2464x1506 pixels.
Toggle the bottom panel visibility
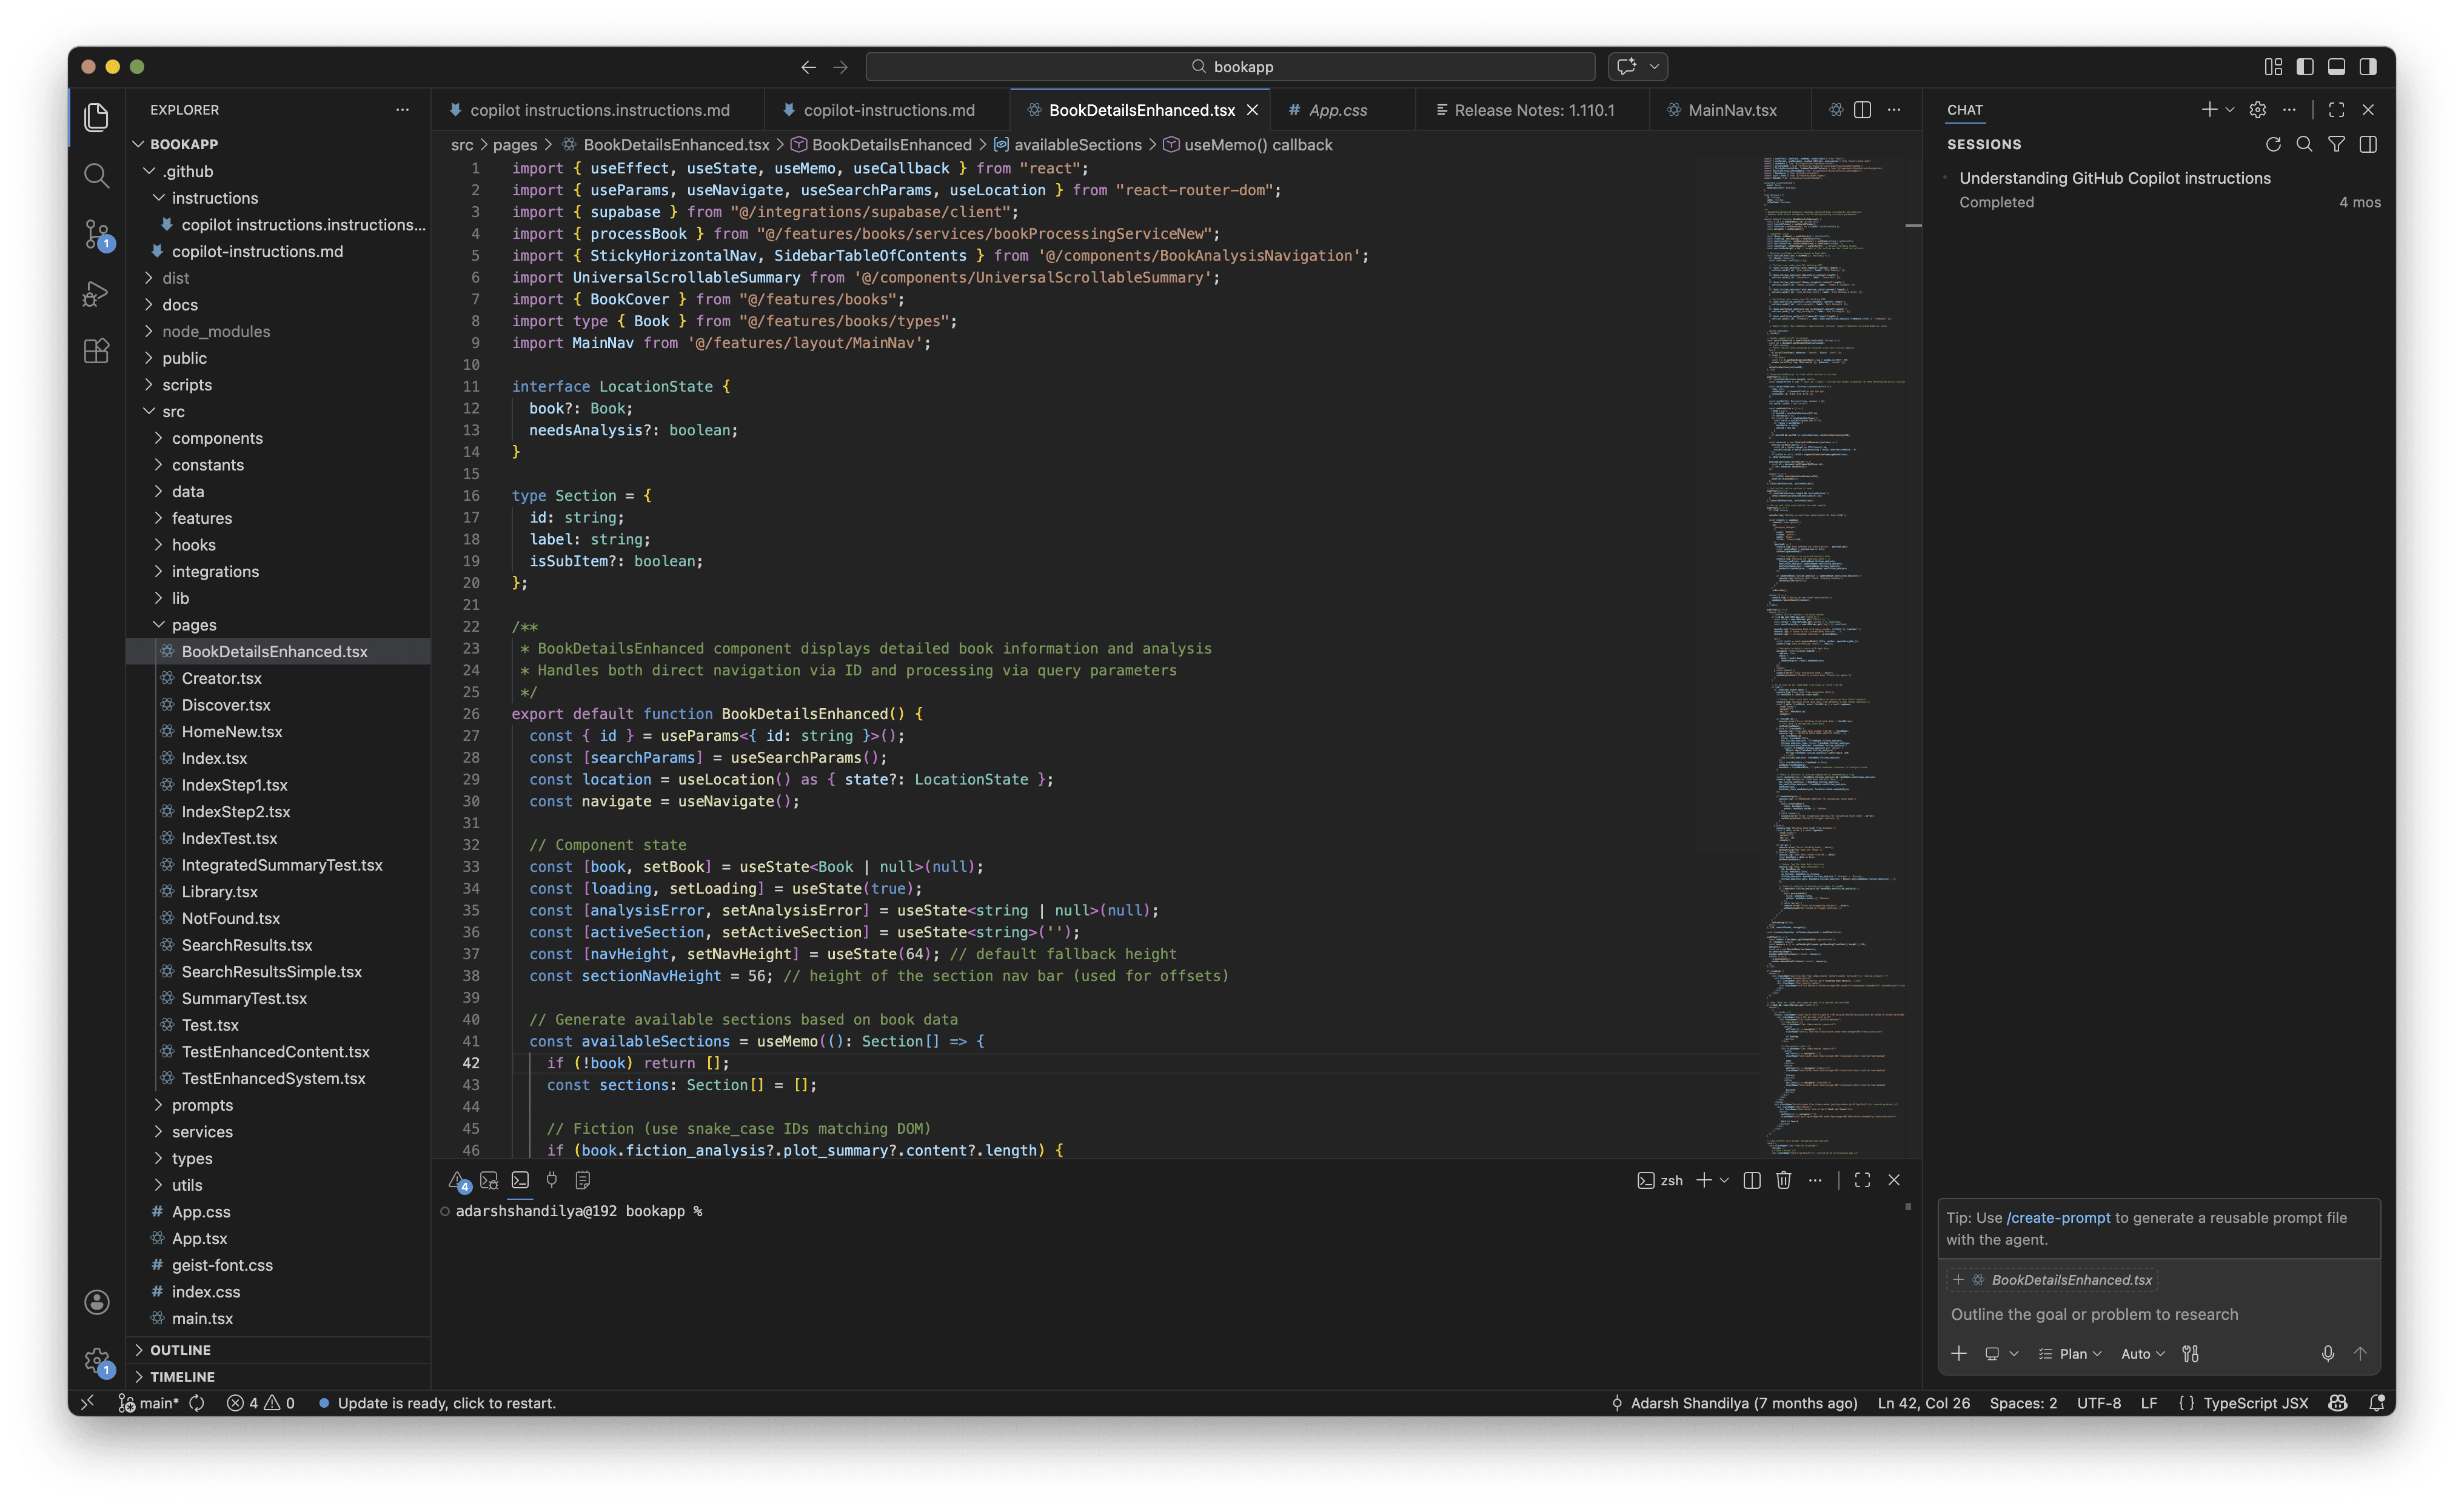point(2337,66)
